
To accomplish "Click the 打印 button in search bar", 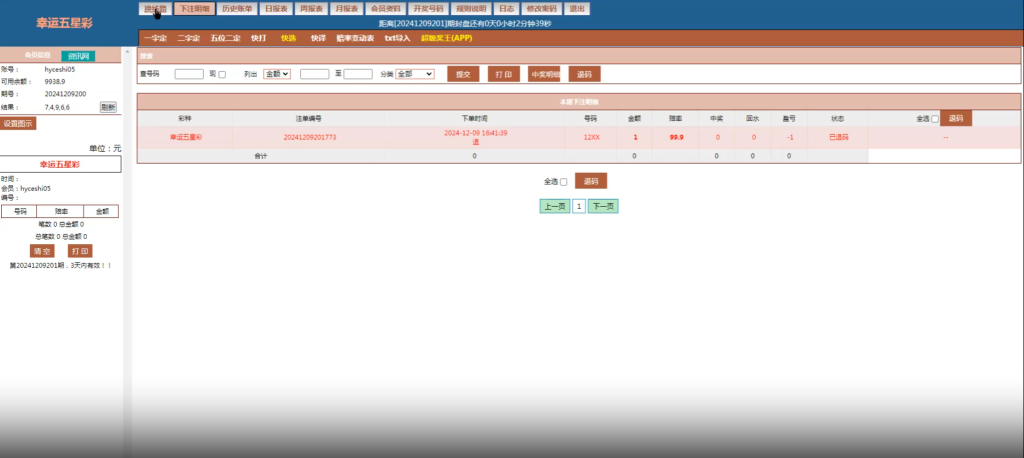I will (503, 74).
